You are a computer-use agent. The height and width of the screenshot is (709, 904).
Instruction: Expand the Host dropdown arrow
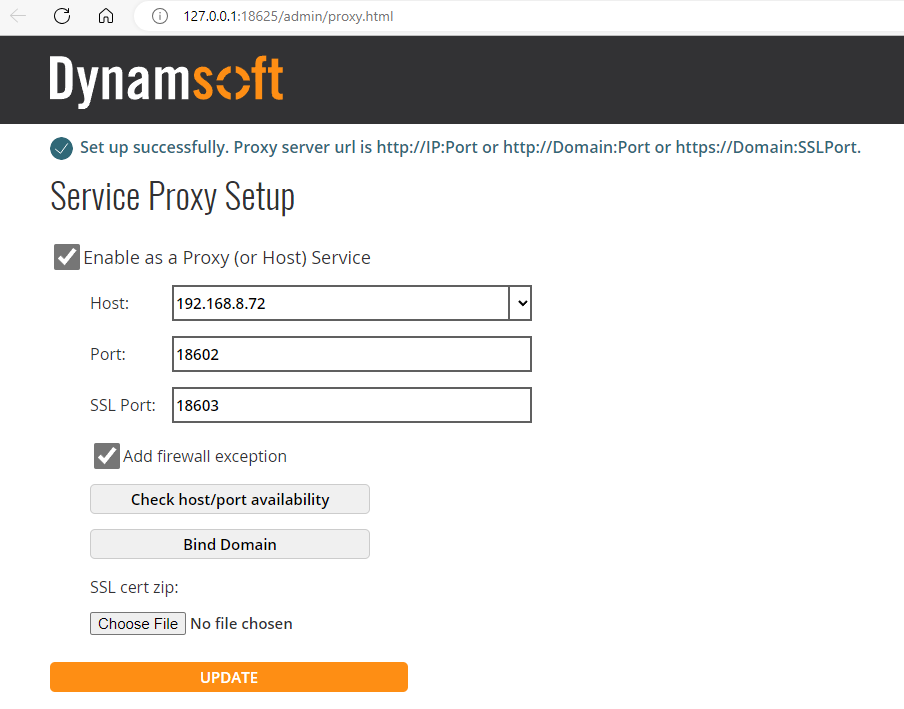pos(520,304)
